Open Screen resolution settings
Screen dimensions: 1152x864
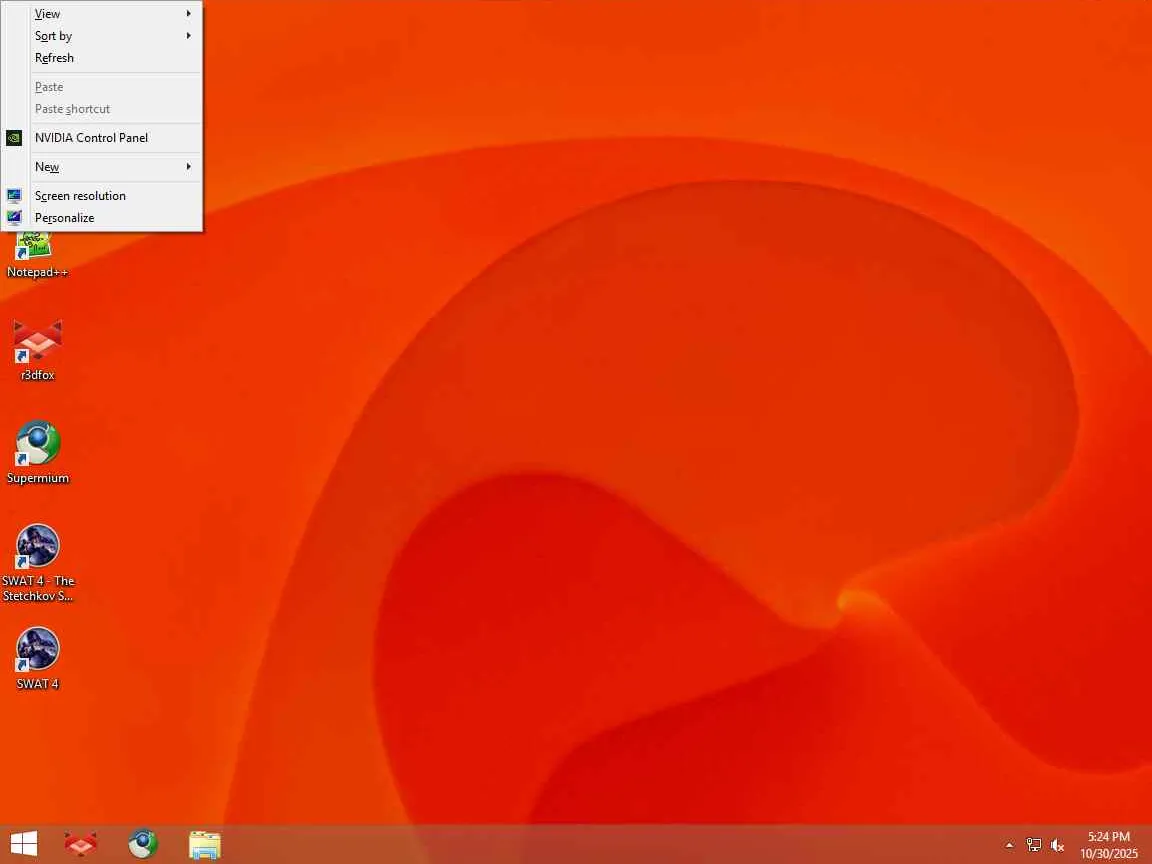101,196
